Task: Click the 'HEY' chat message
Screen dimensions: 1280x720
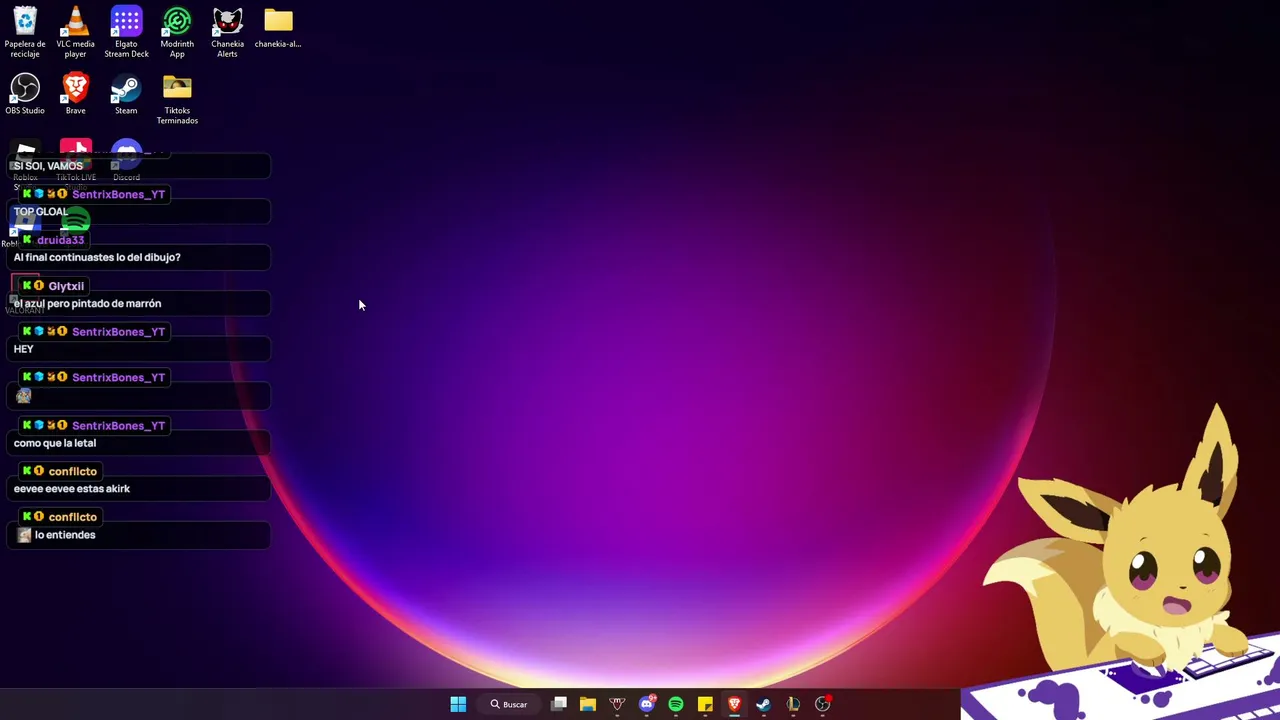Action: (23, 349)
